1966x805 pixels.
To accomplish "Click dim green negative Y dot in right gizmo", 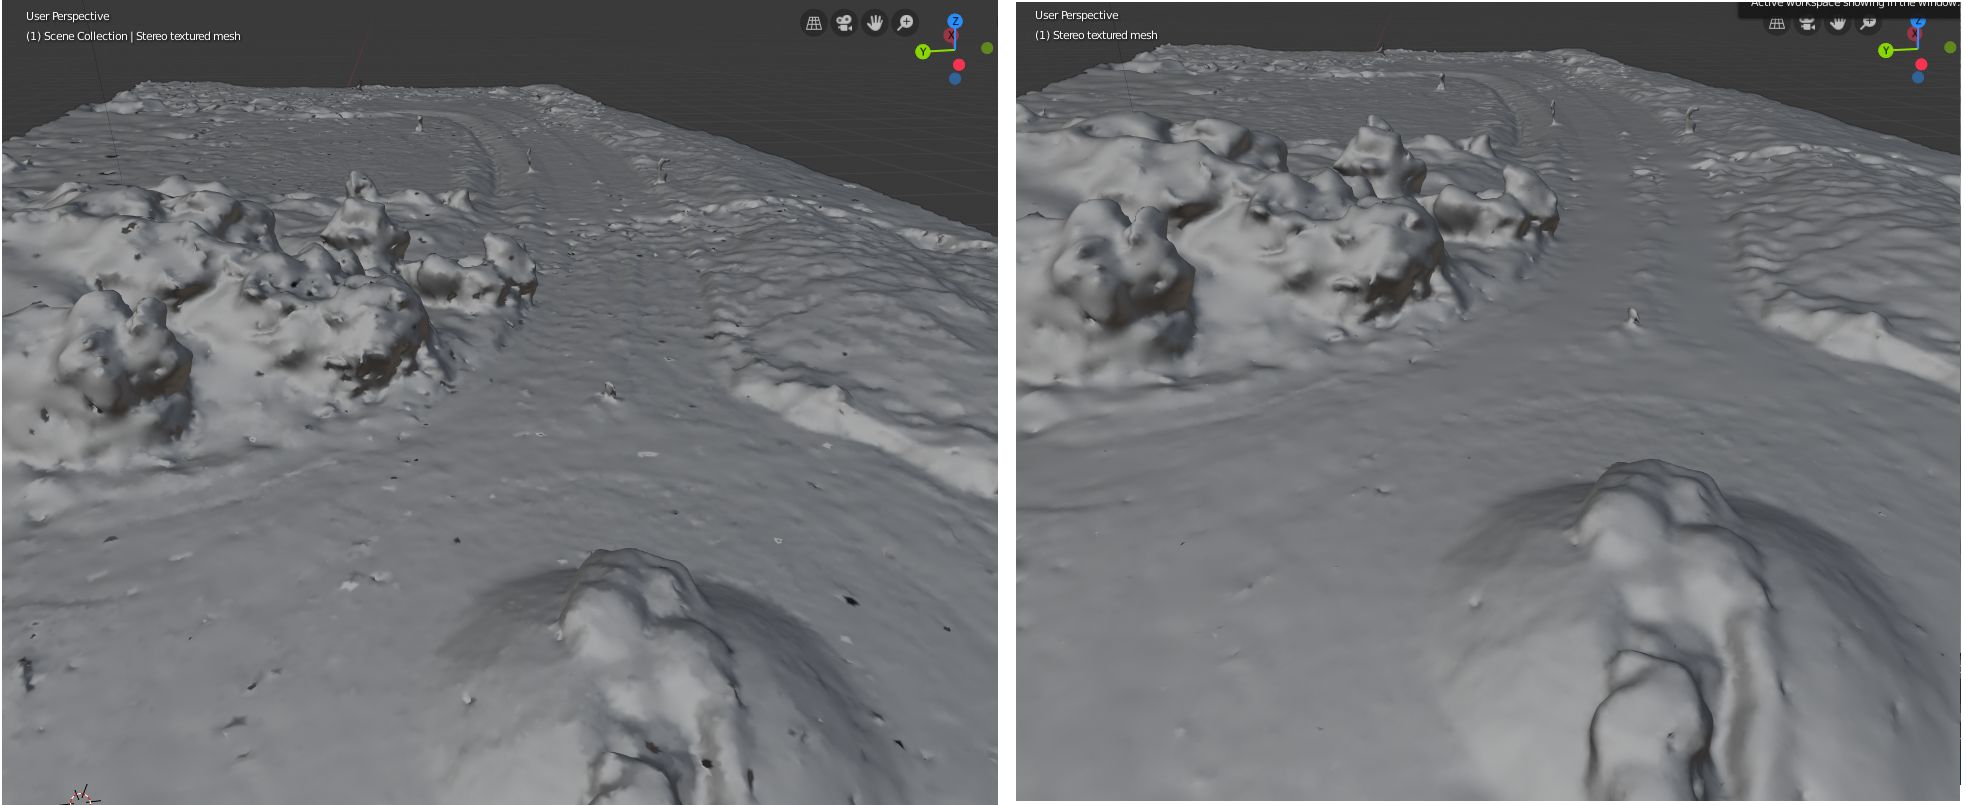I will [1950, 47].
